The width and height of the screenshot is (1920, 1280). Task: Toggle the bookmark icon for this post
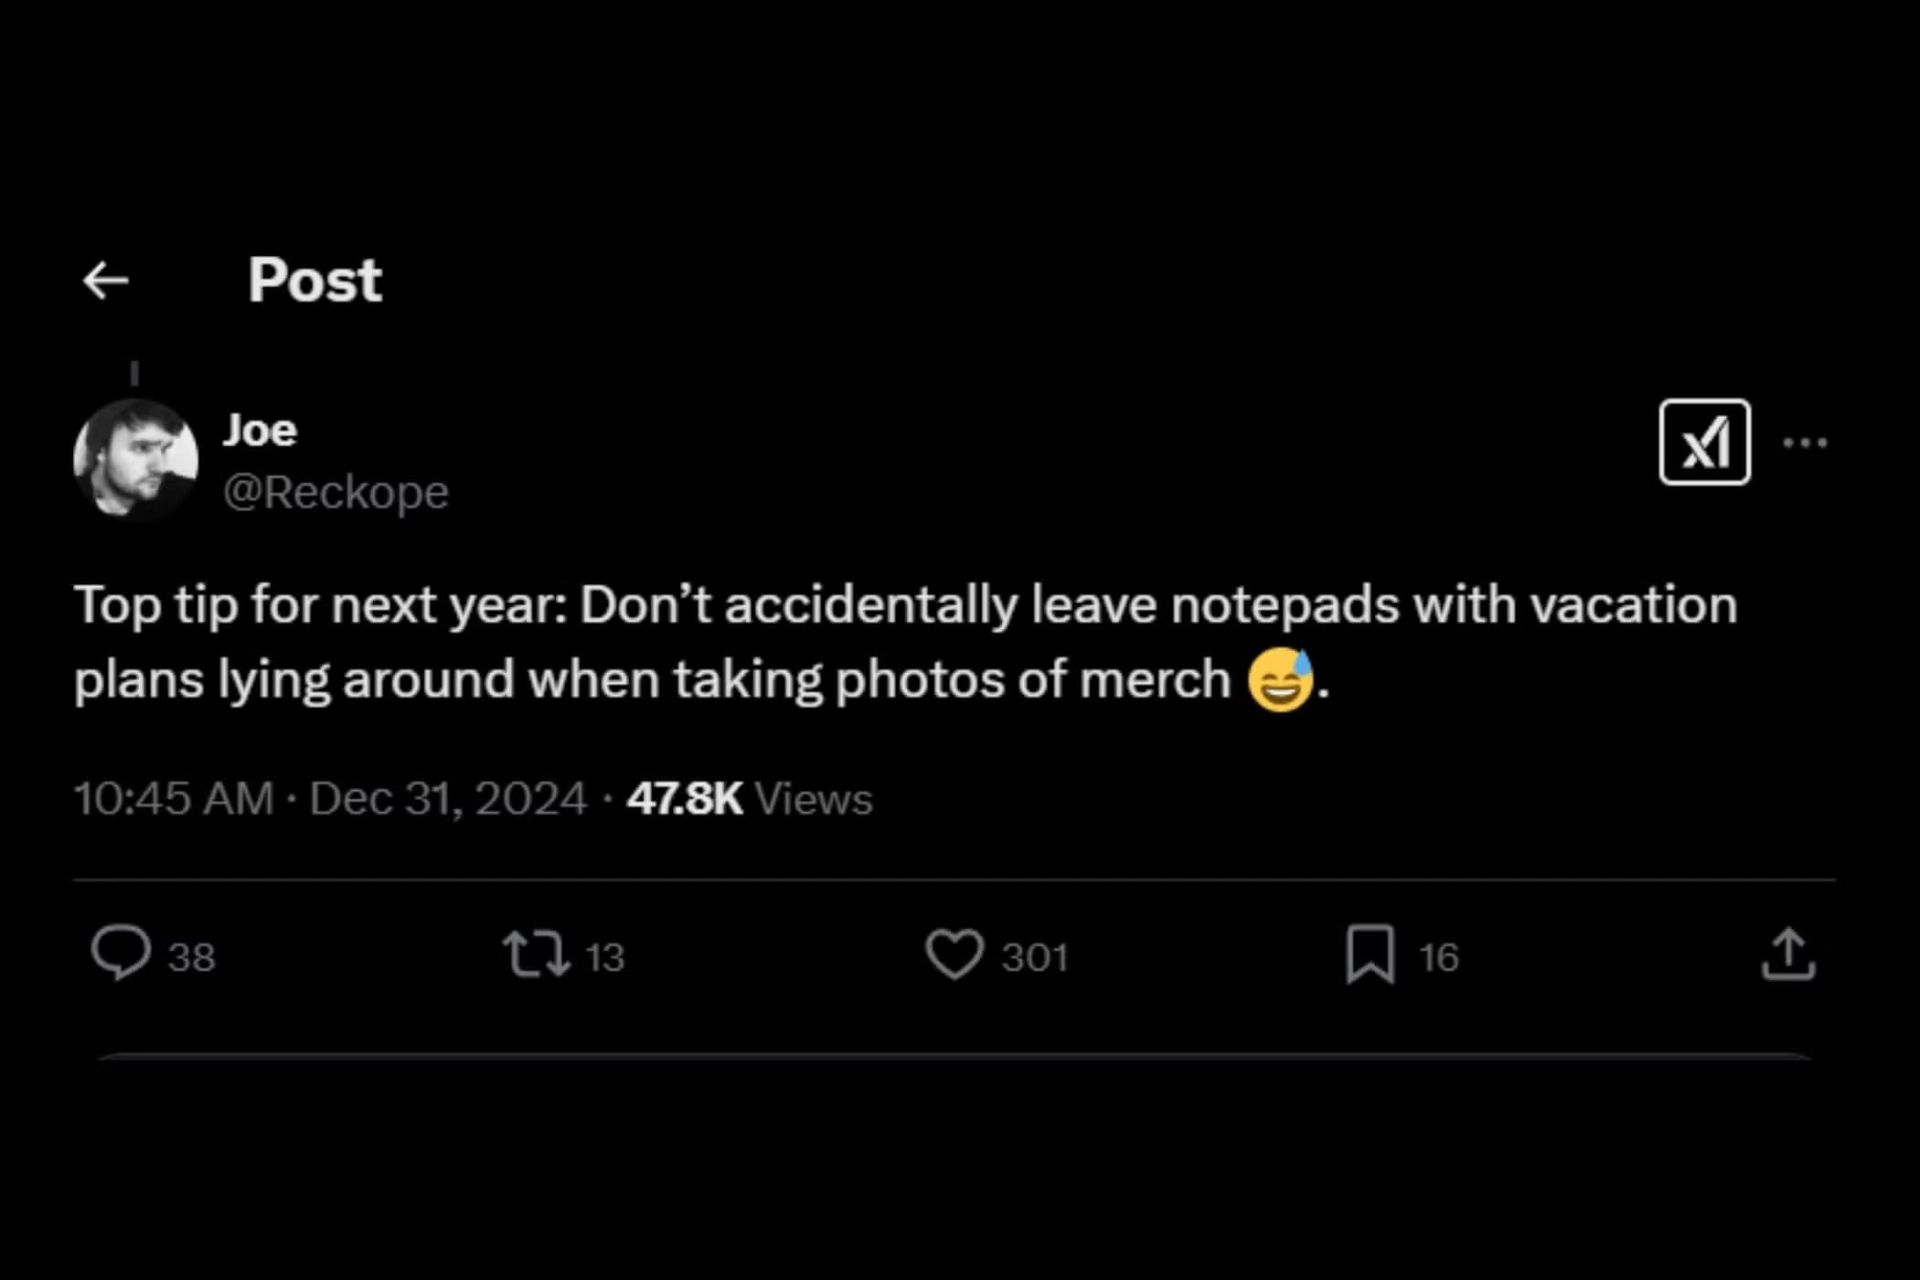coord(1370,954)
